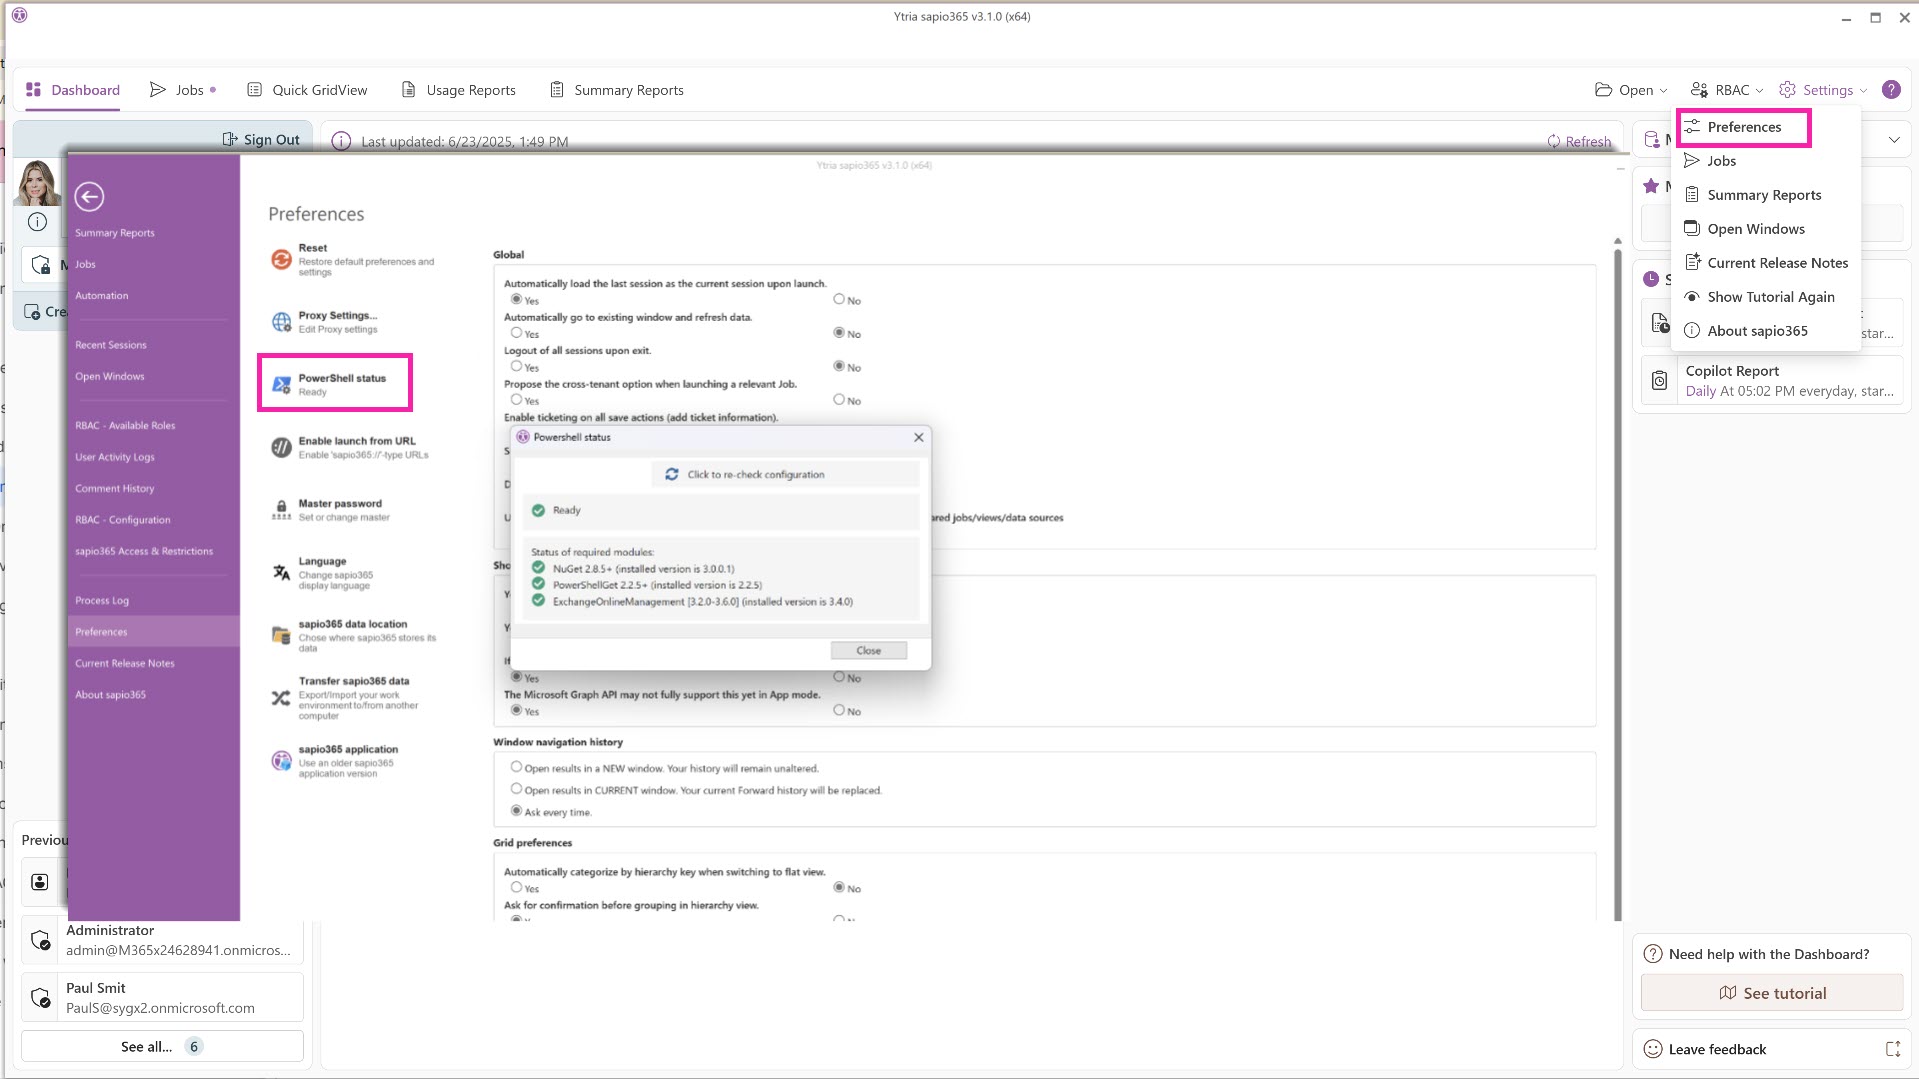
Task: Click the Language change icon
Action: 281,573
